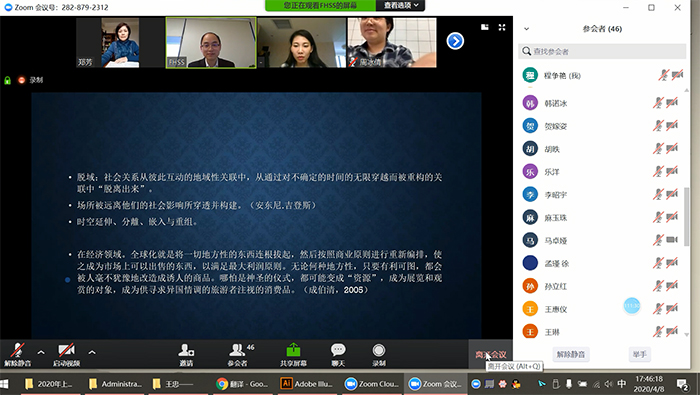Click Raise Hand (举手) button
Image resolution: width=700 pixels, height=395 pixels.
[639, 354]
